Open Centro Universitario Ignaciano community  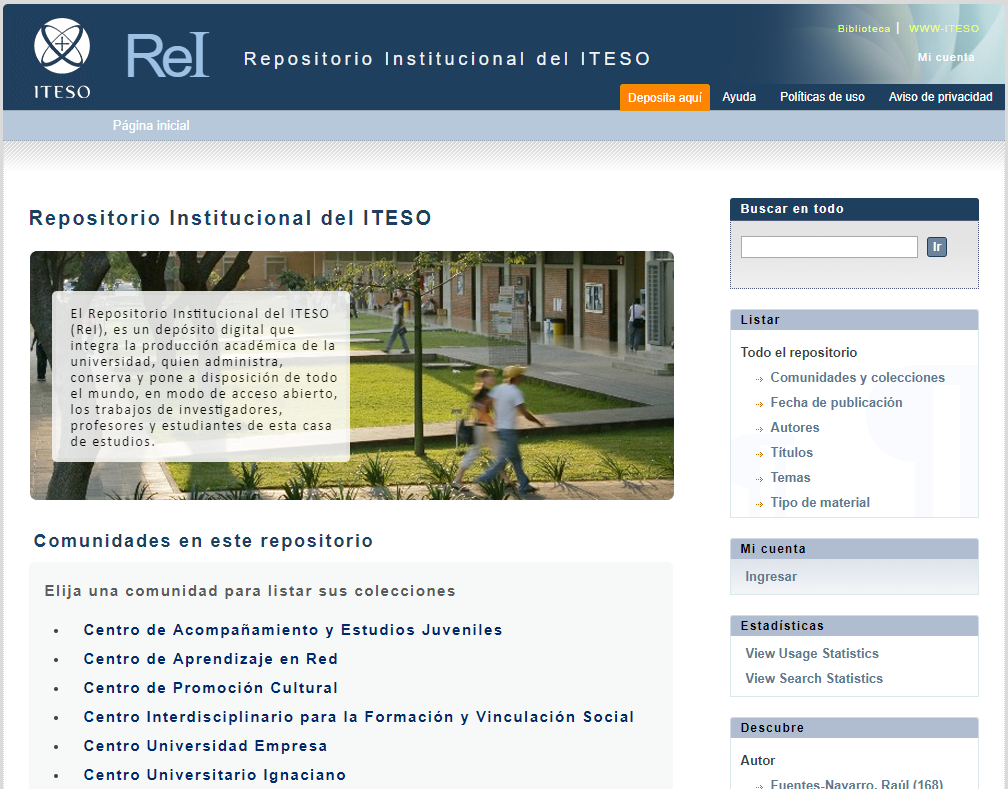tap(215, 775)
